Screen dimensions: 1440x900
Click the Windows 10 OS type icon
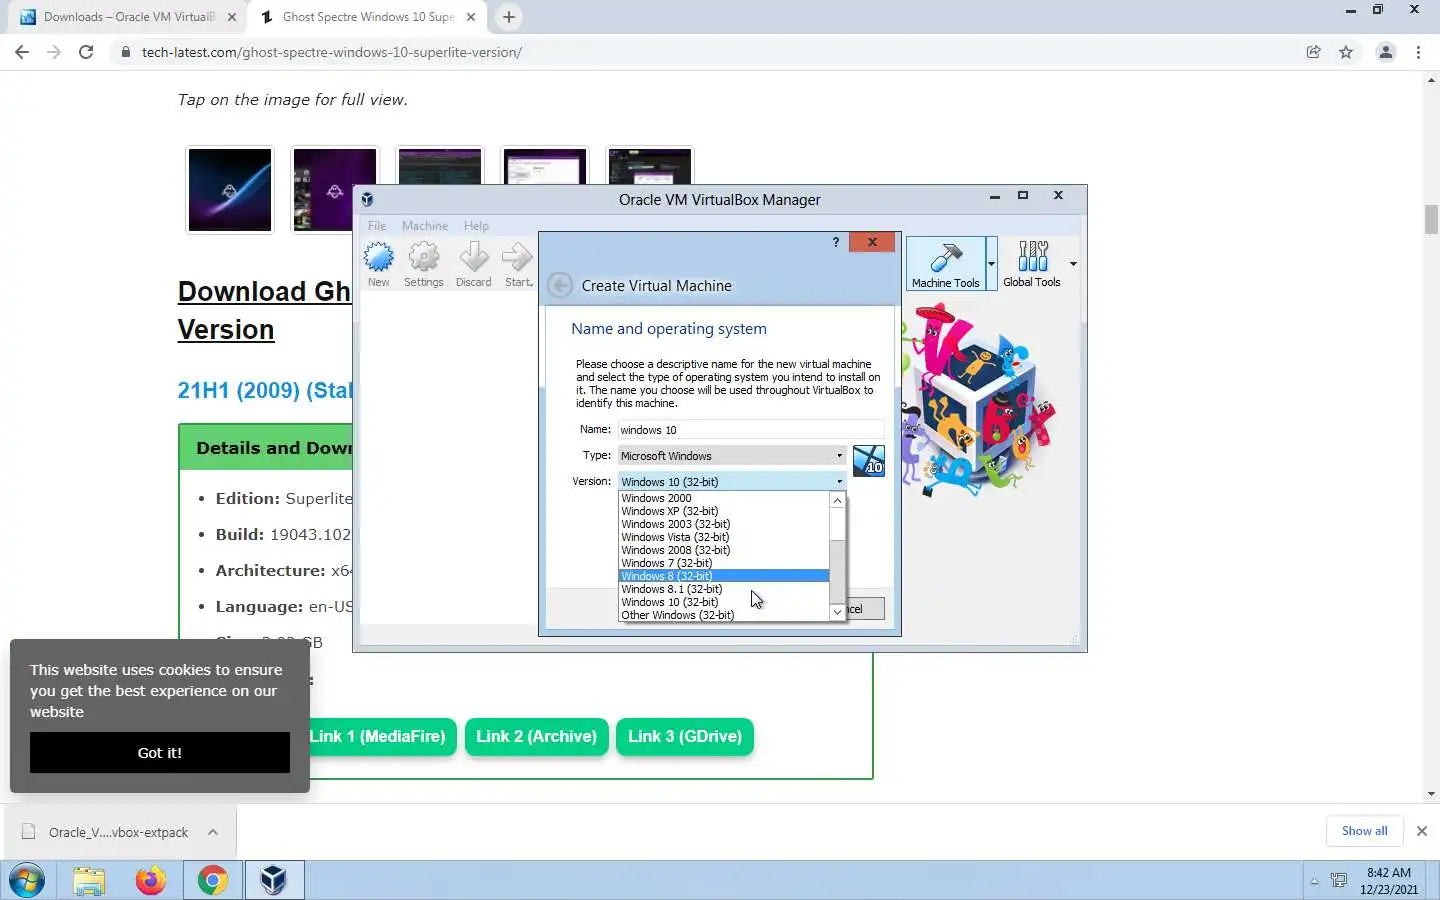pyautogui.click(x=868, y=461)
